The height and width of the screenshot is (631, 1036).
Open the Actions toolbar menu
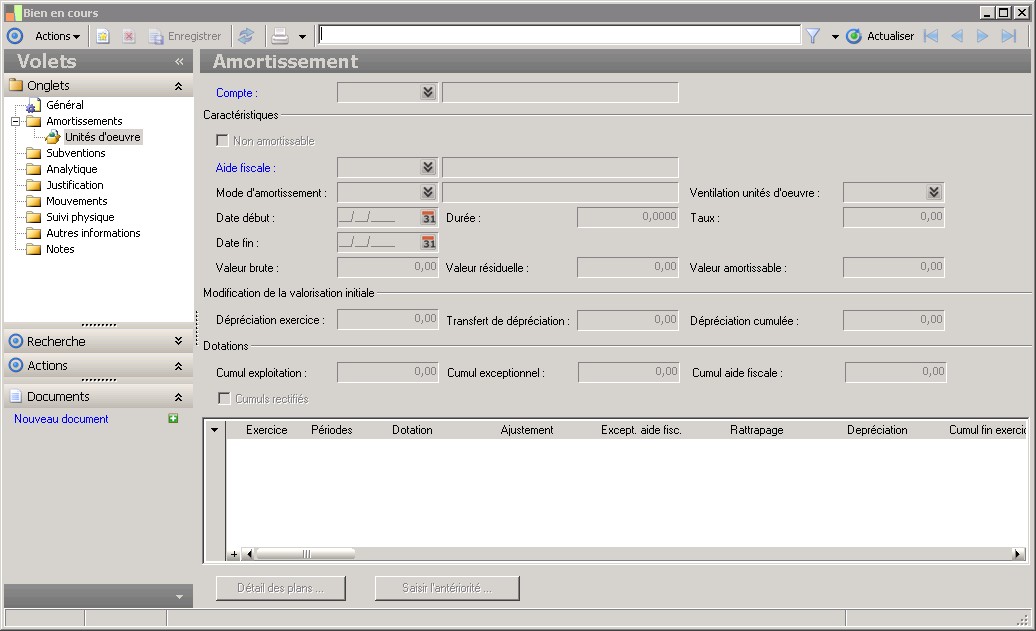57,36
